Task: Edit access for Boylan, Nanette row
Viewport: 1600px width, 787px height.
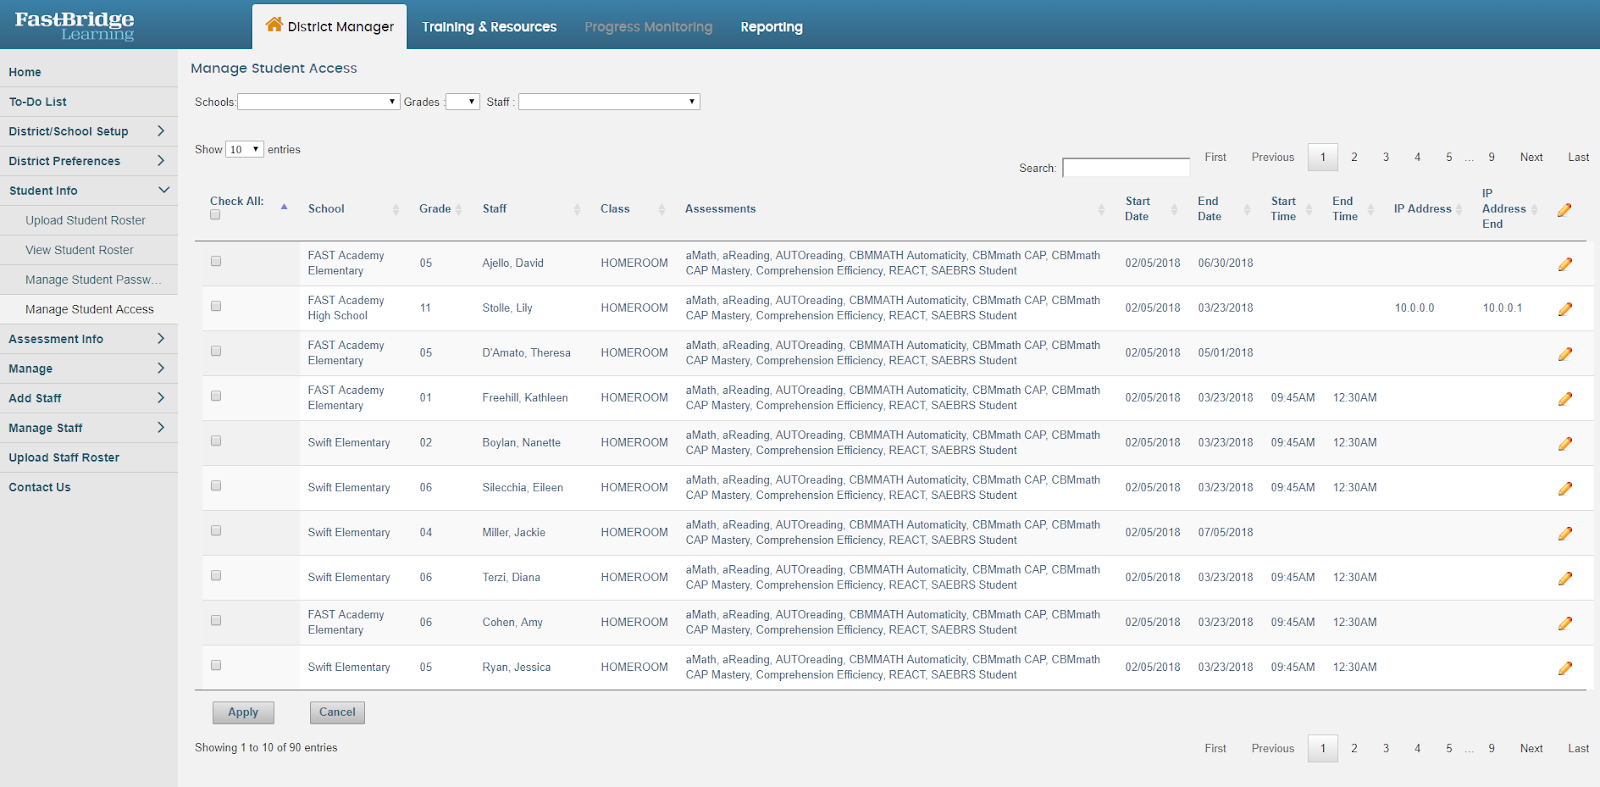Action: [1565, 444]
